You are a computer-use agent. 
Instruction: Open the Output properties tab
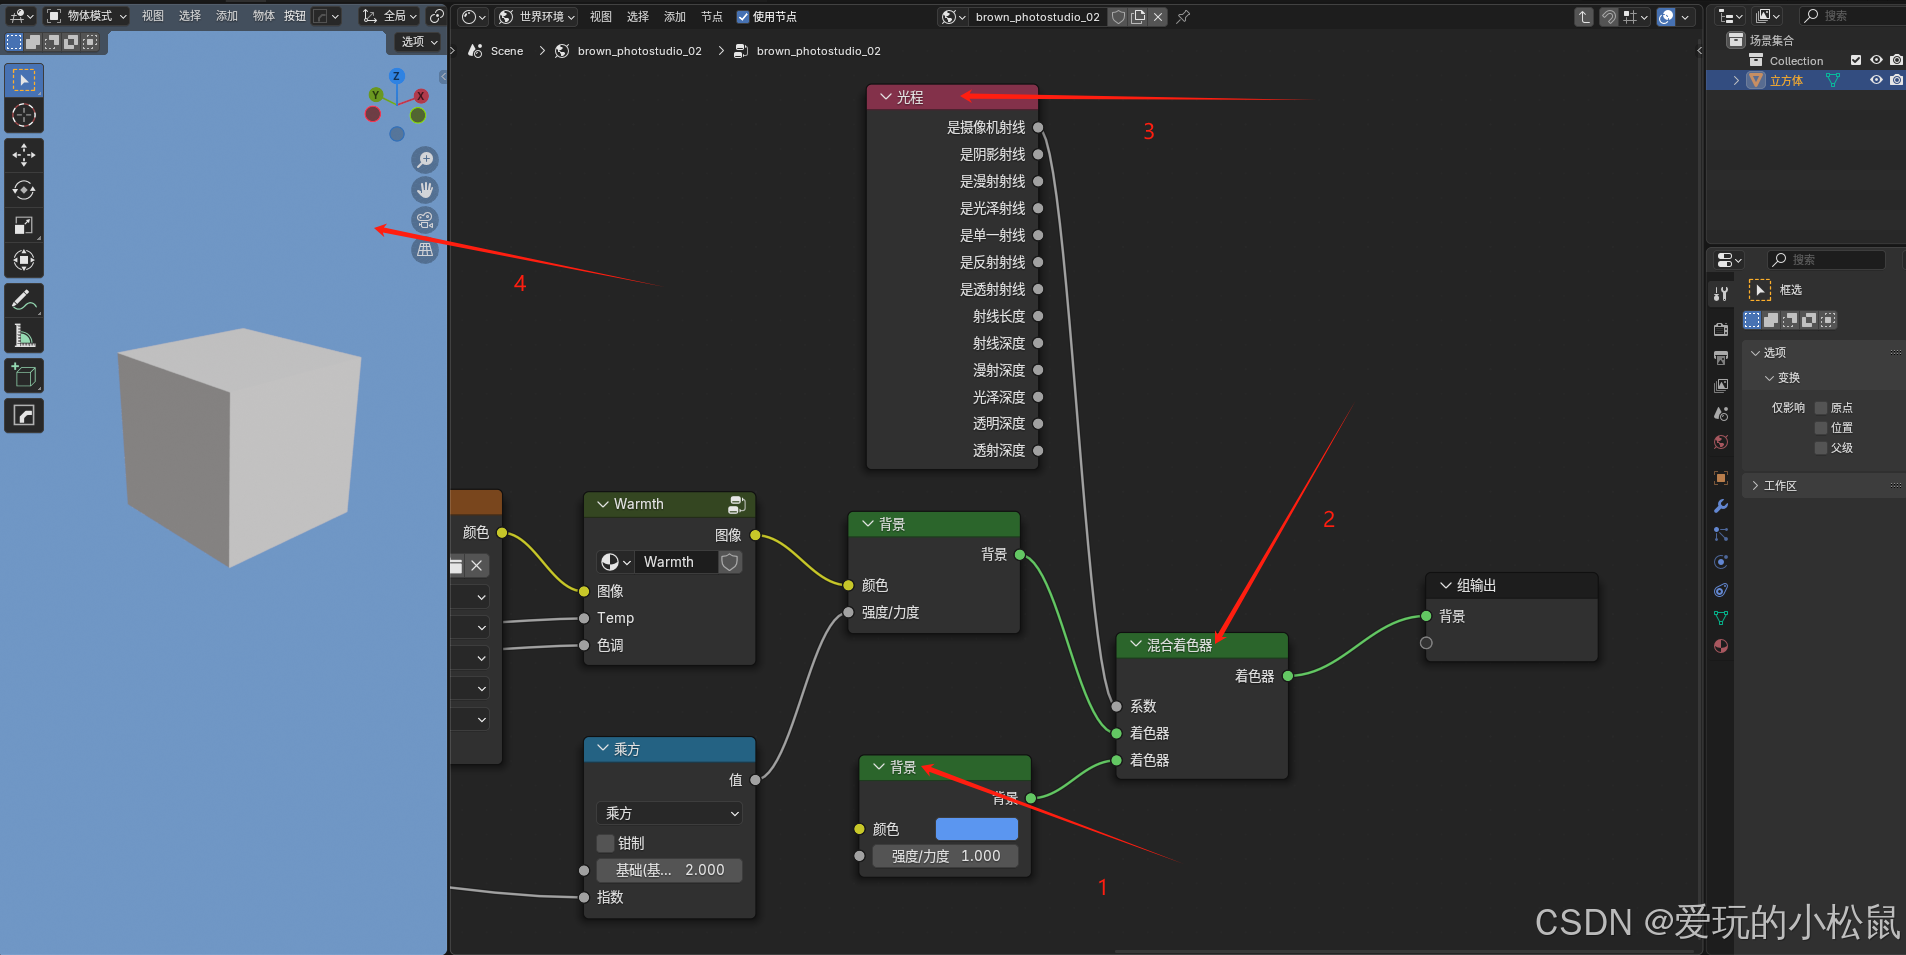(x=1721, y=358)
